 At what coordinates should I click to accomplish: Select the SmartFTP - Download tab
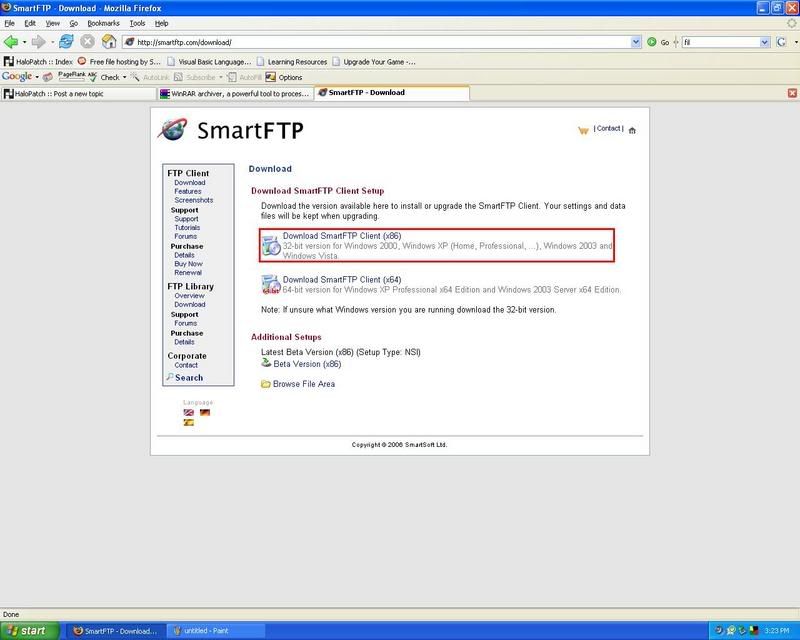coord(392,92)
